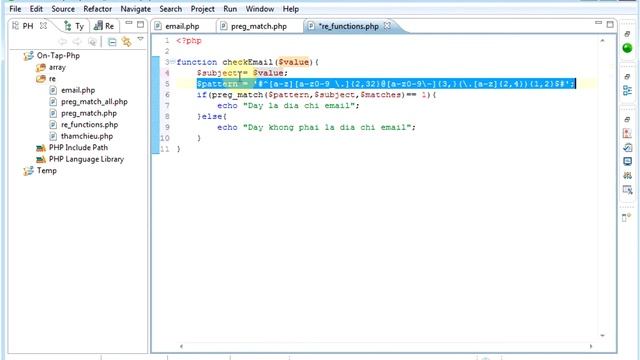Restore the second minimized view stack

tap(627, 77)
